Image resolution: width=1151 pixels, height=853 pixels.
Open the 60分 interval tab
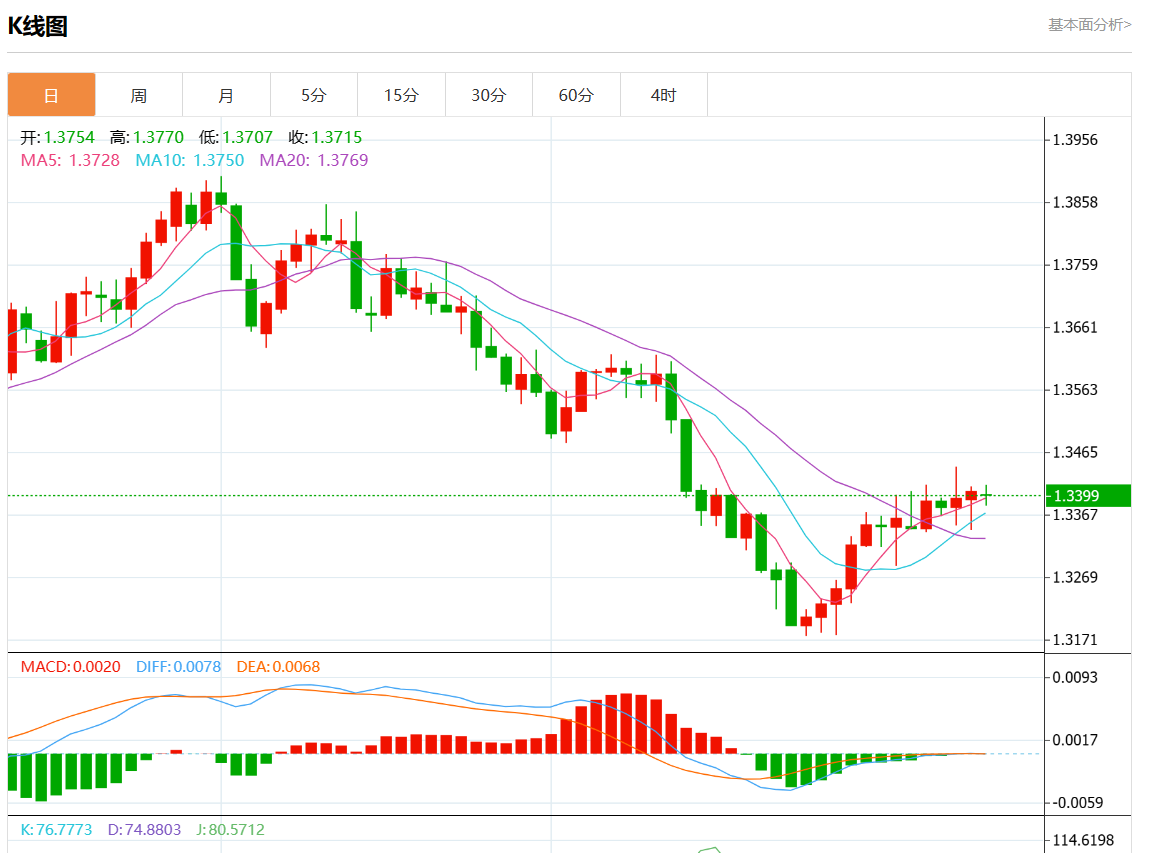point(576,95)
